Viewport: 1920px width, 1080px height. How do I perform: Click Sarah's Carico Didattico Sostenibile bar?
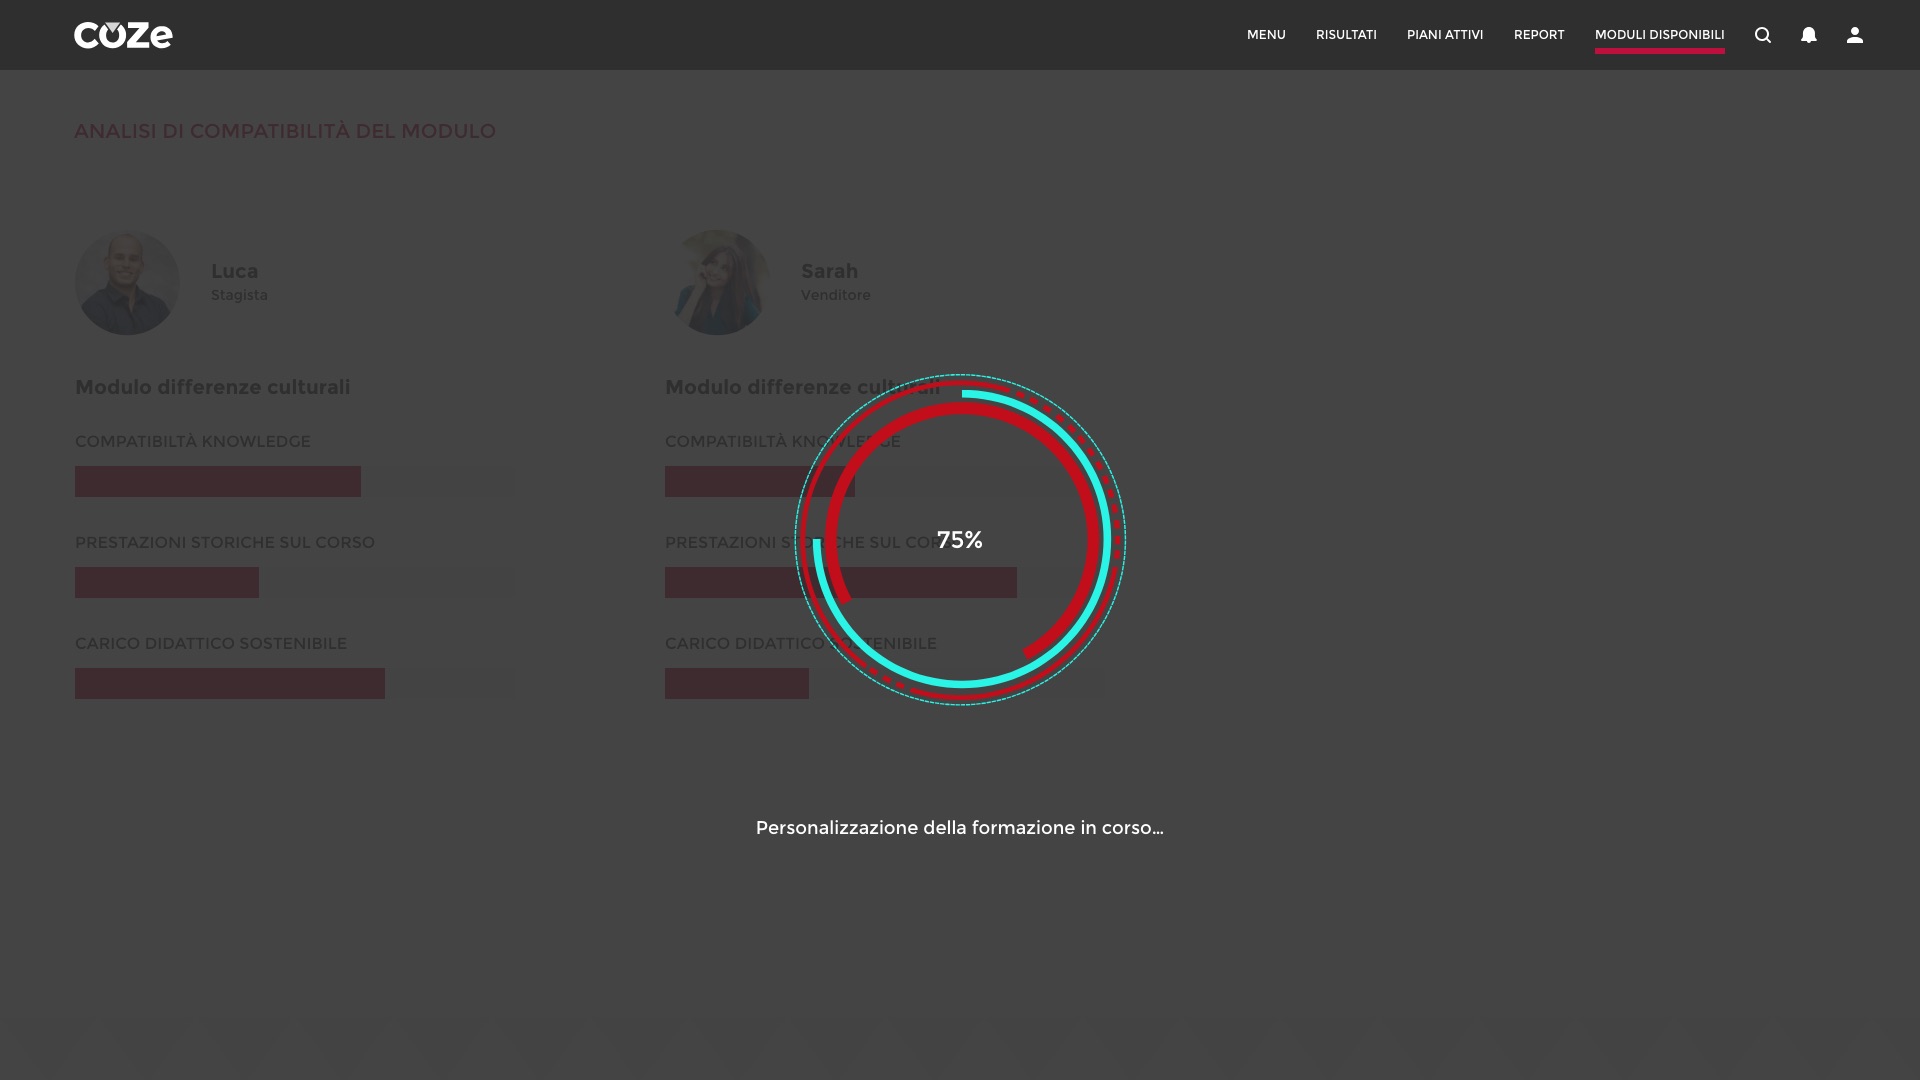point(737,684)
